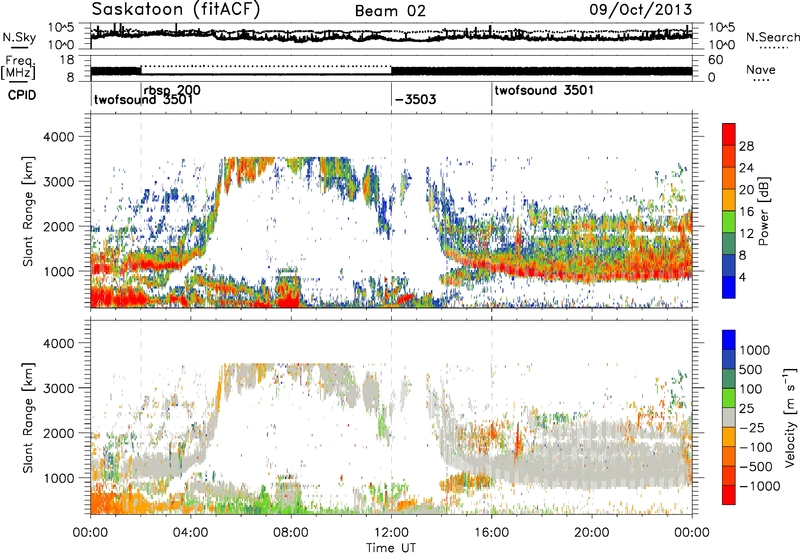800x554 pixels.
Task: Click the 'Beam 02' label
Action: [390, 11]
